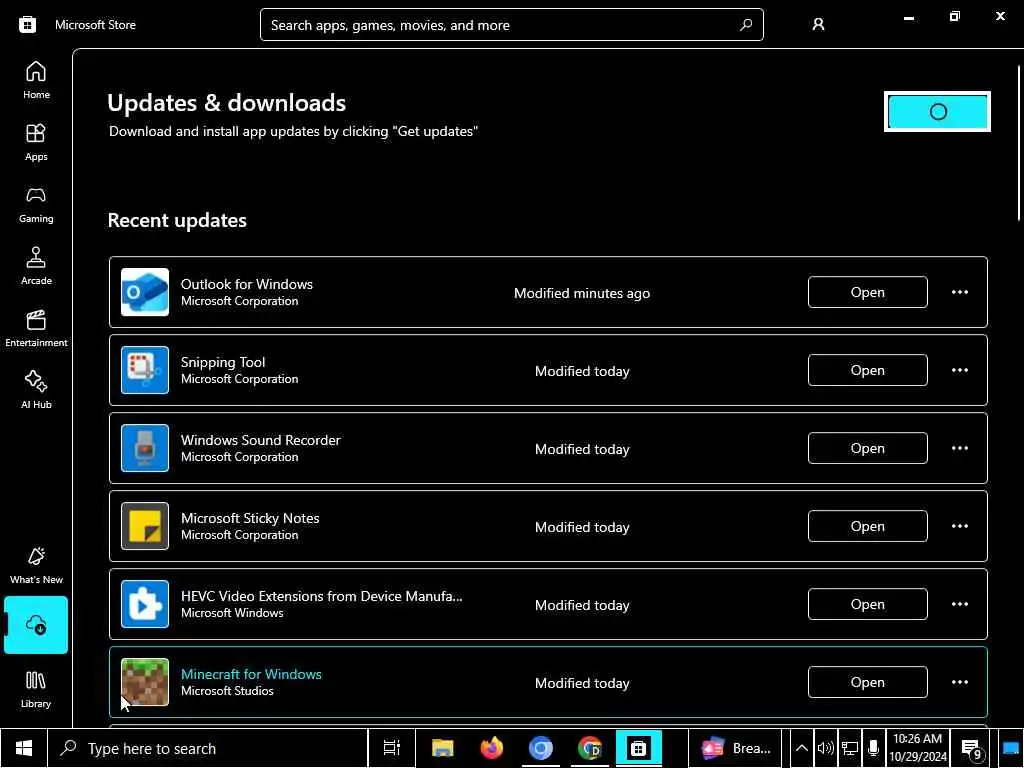Click the microphone icon in system tray
The height and width of the screenshot is (768, 1024).
(873, 748)
